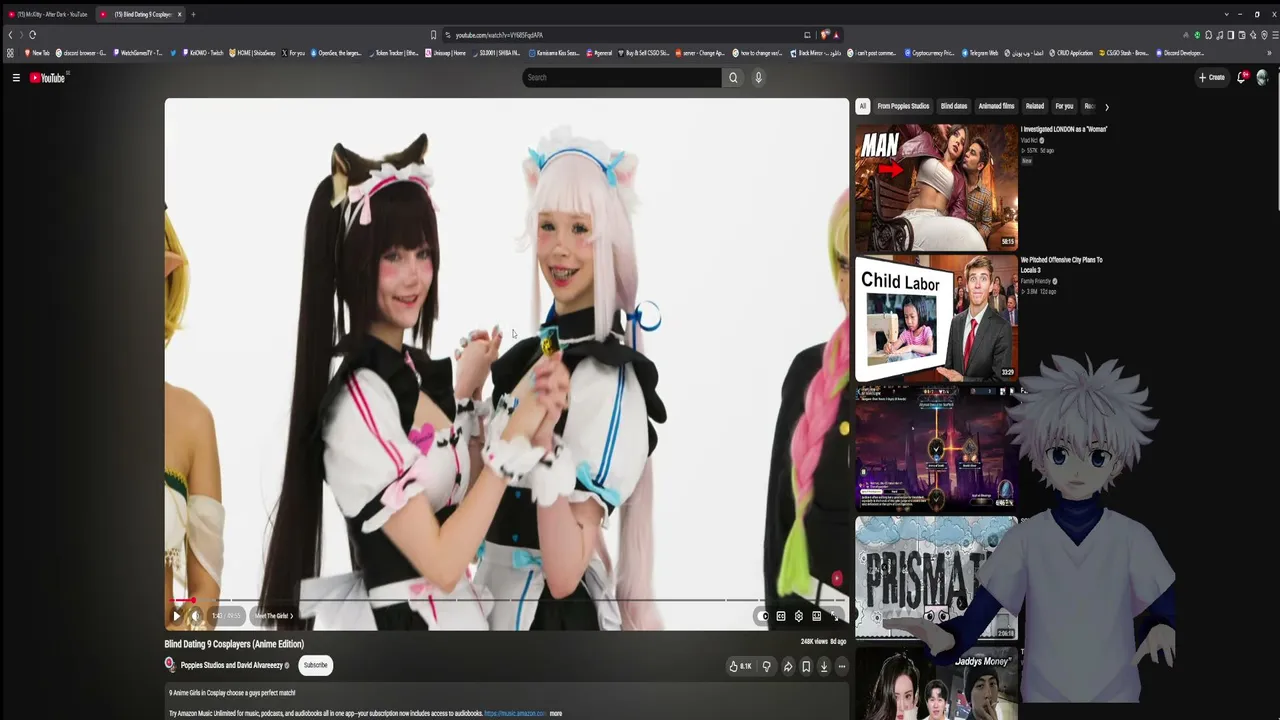Open the notifications bell
The image size is (1280, 720).
(1242, 77)
